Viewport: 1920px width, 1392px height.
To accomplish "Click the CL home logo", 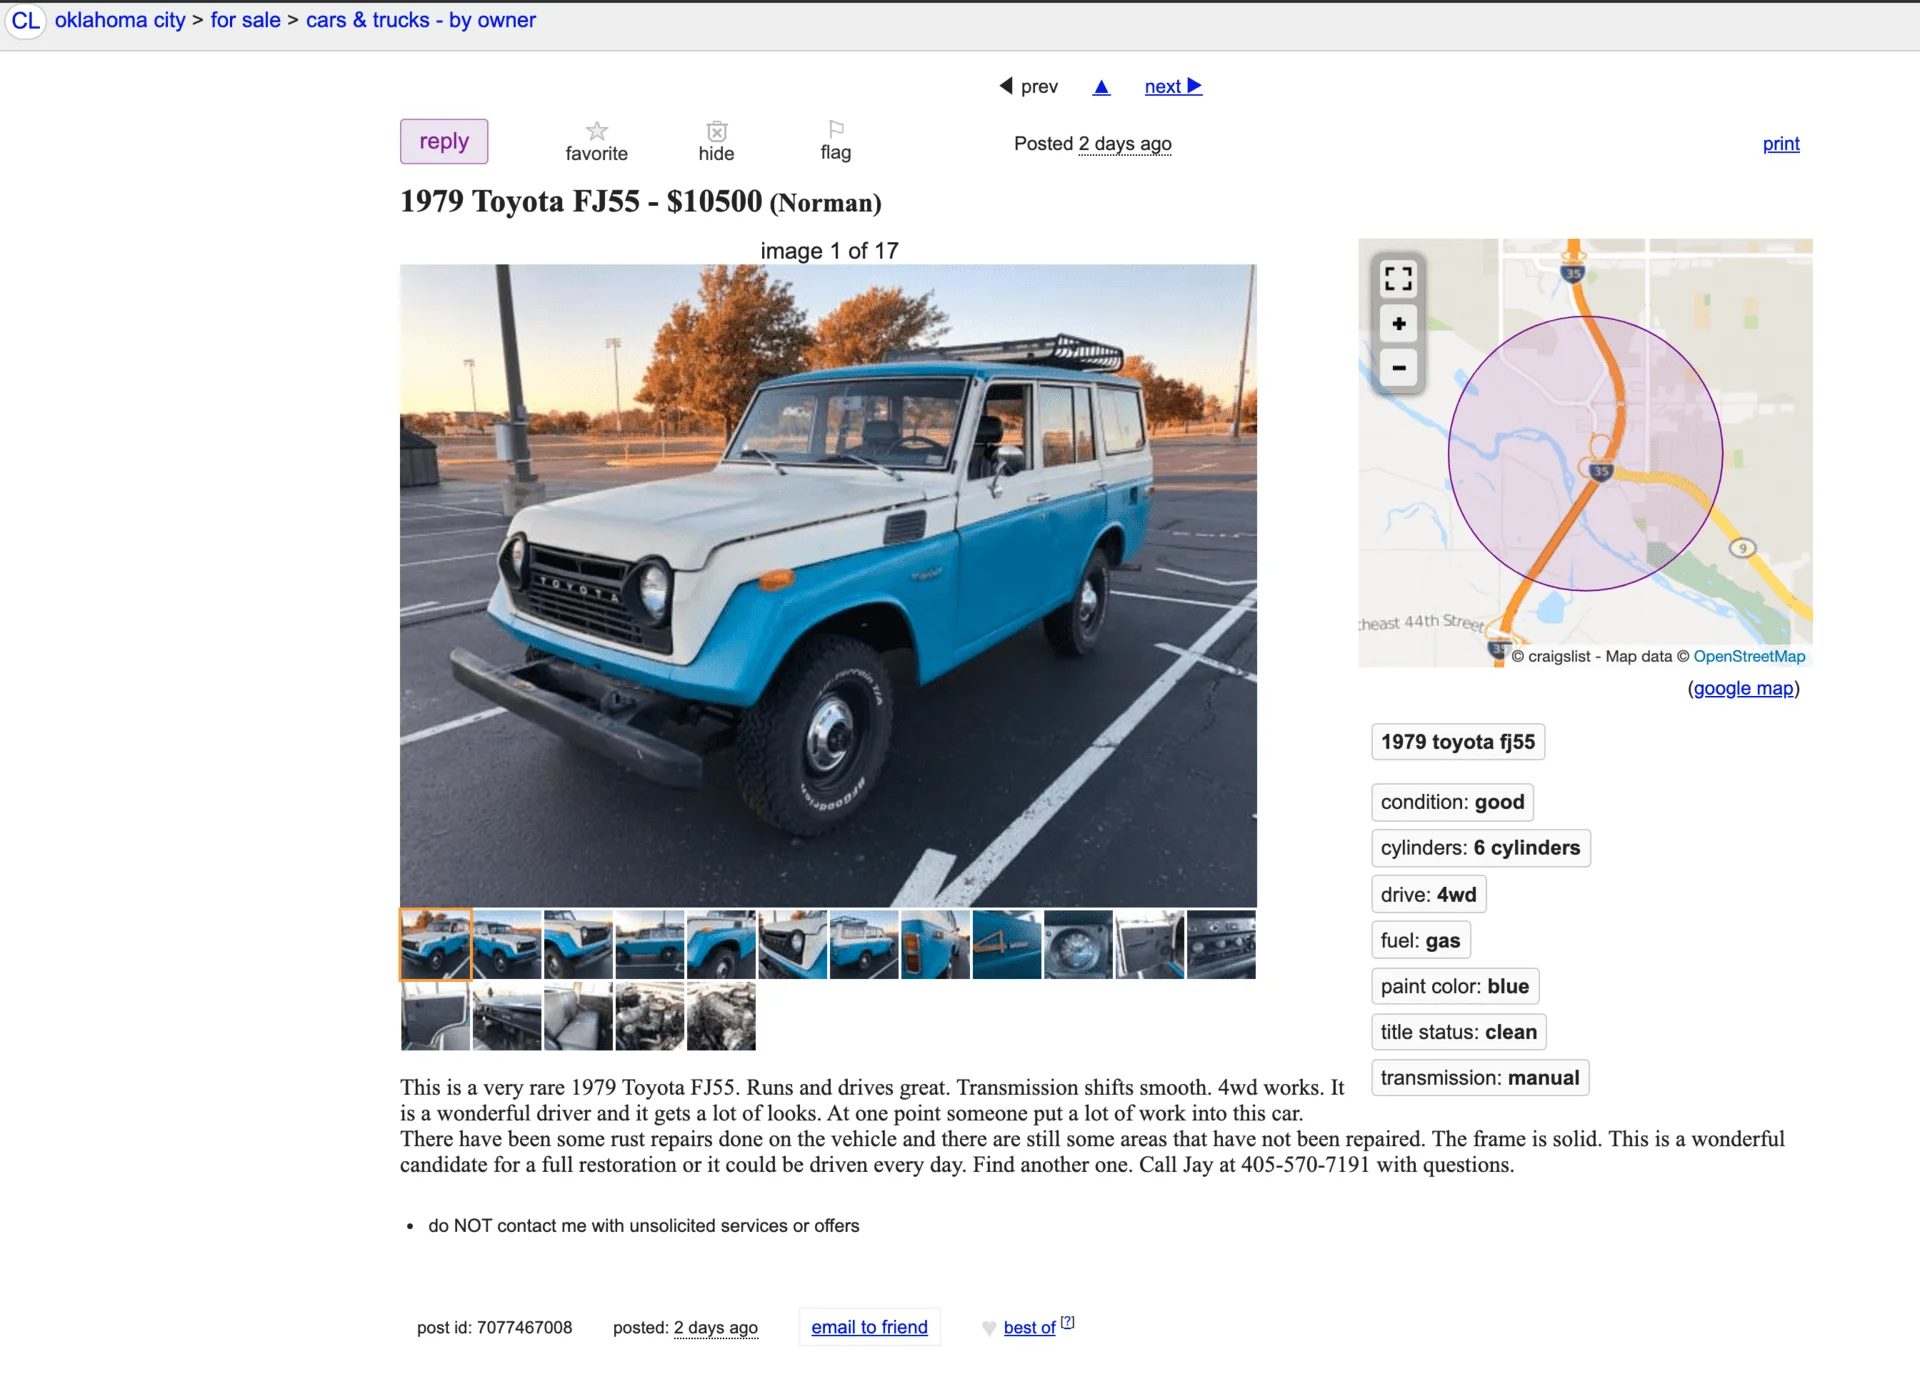I will 25,21.
